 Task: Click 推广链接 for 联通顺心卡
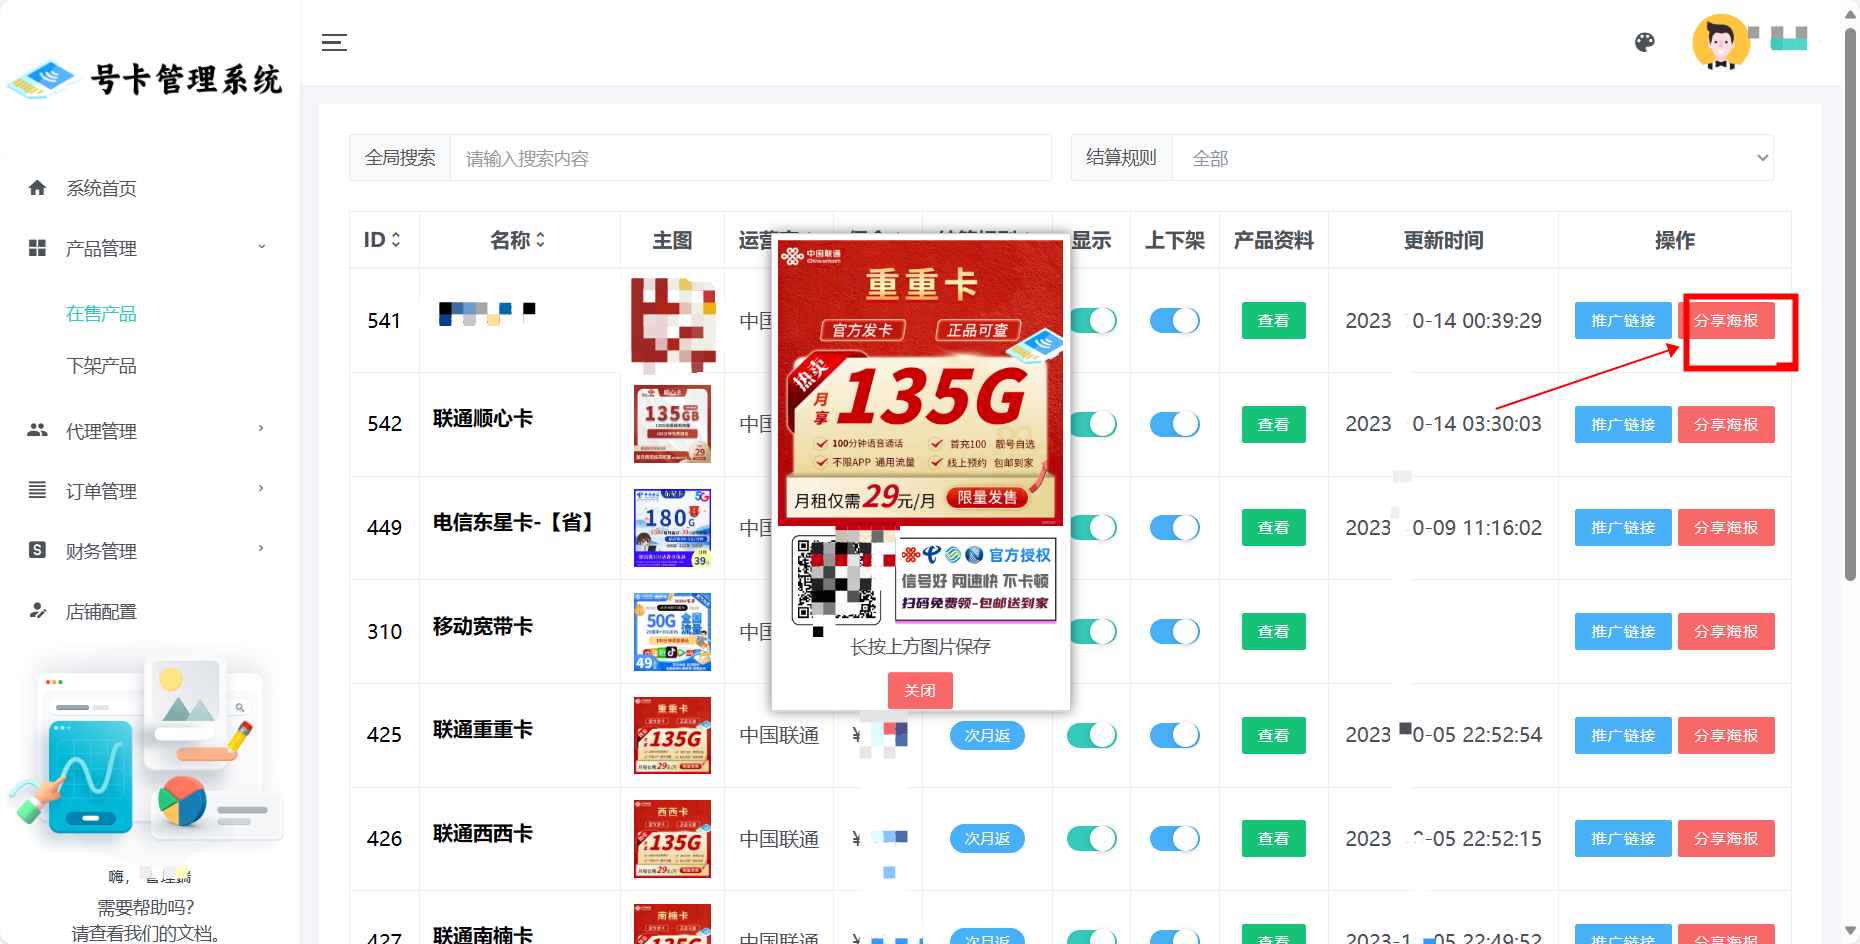pyautogui.click(x=1623, y=424)
